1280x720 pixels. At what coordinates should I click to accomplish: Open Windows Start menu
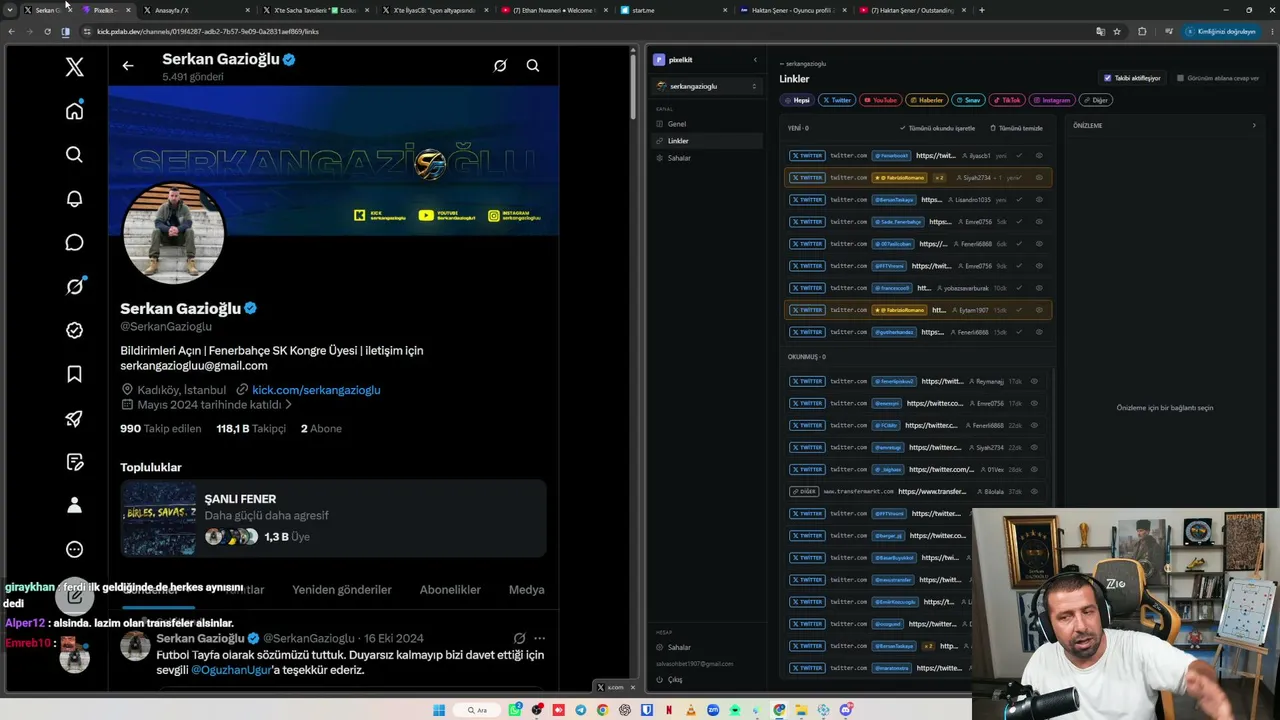[x=438, y=710]
